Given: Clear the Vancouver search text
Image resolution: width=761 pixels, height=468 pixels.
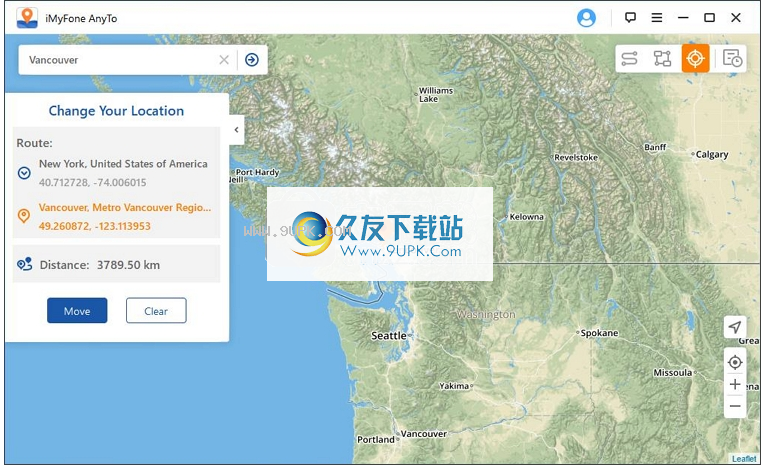Looking at the screenshot, I should click(x=224, y=60).
